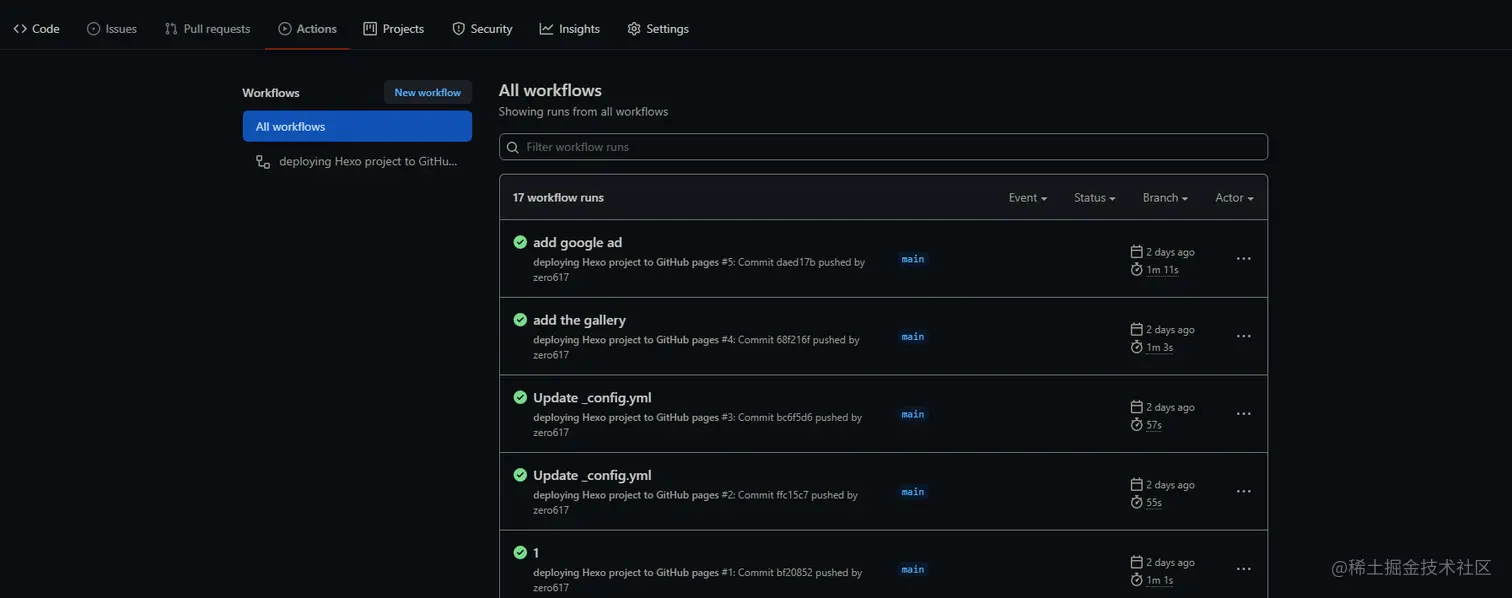The image size is (1512, 598).
Task: Click success check icon for run #2 Update _config.yml
Action: tap(520, 475)
